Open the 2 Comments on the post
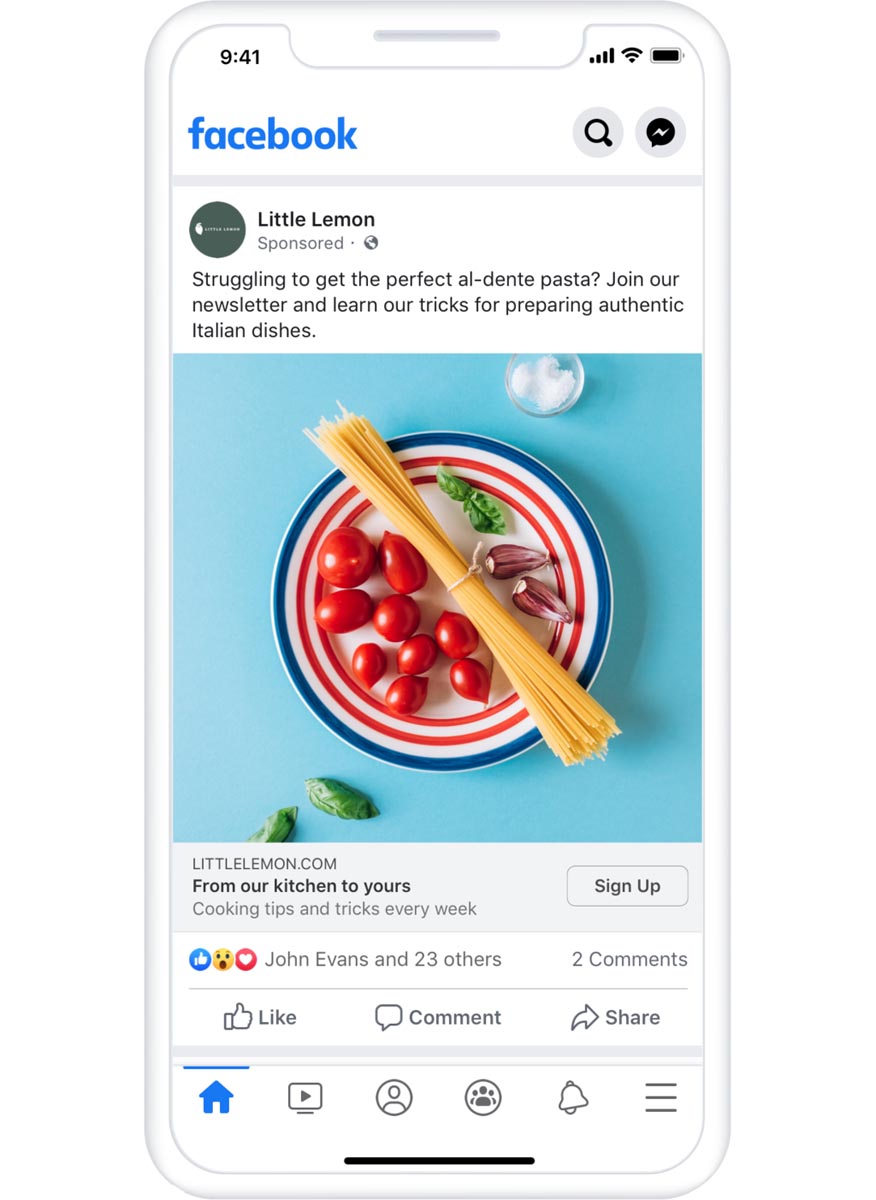The width and height of the screenshot is (876, 1200). pos(629,959)
